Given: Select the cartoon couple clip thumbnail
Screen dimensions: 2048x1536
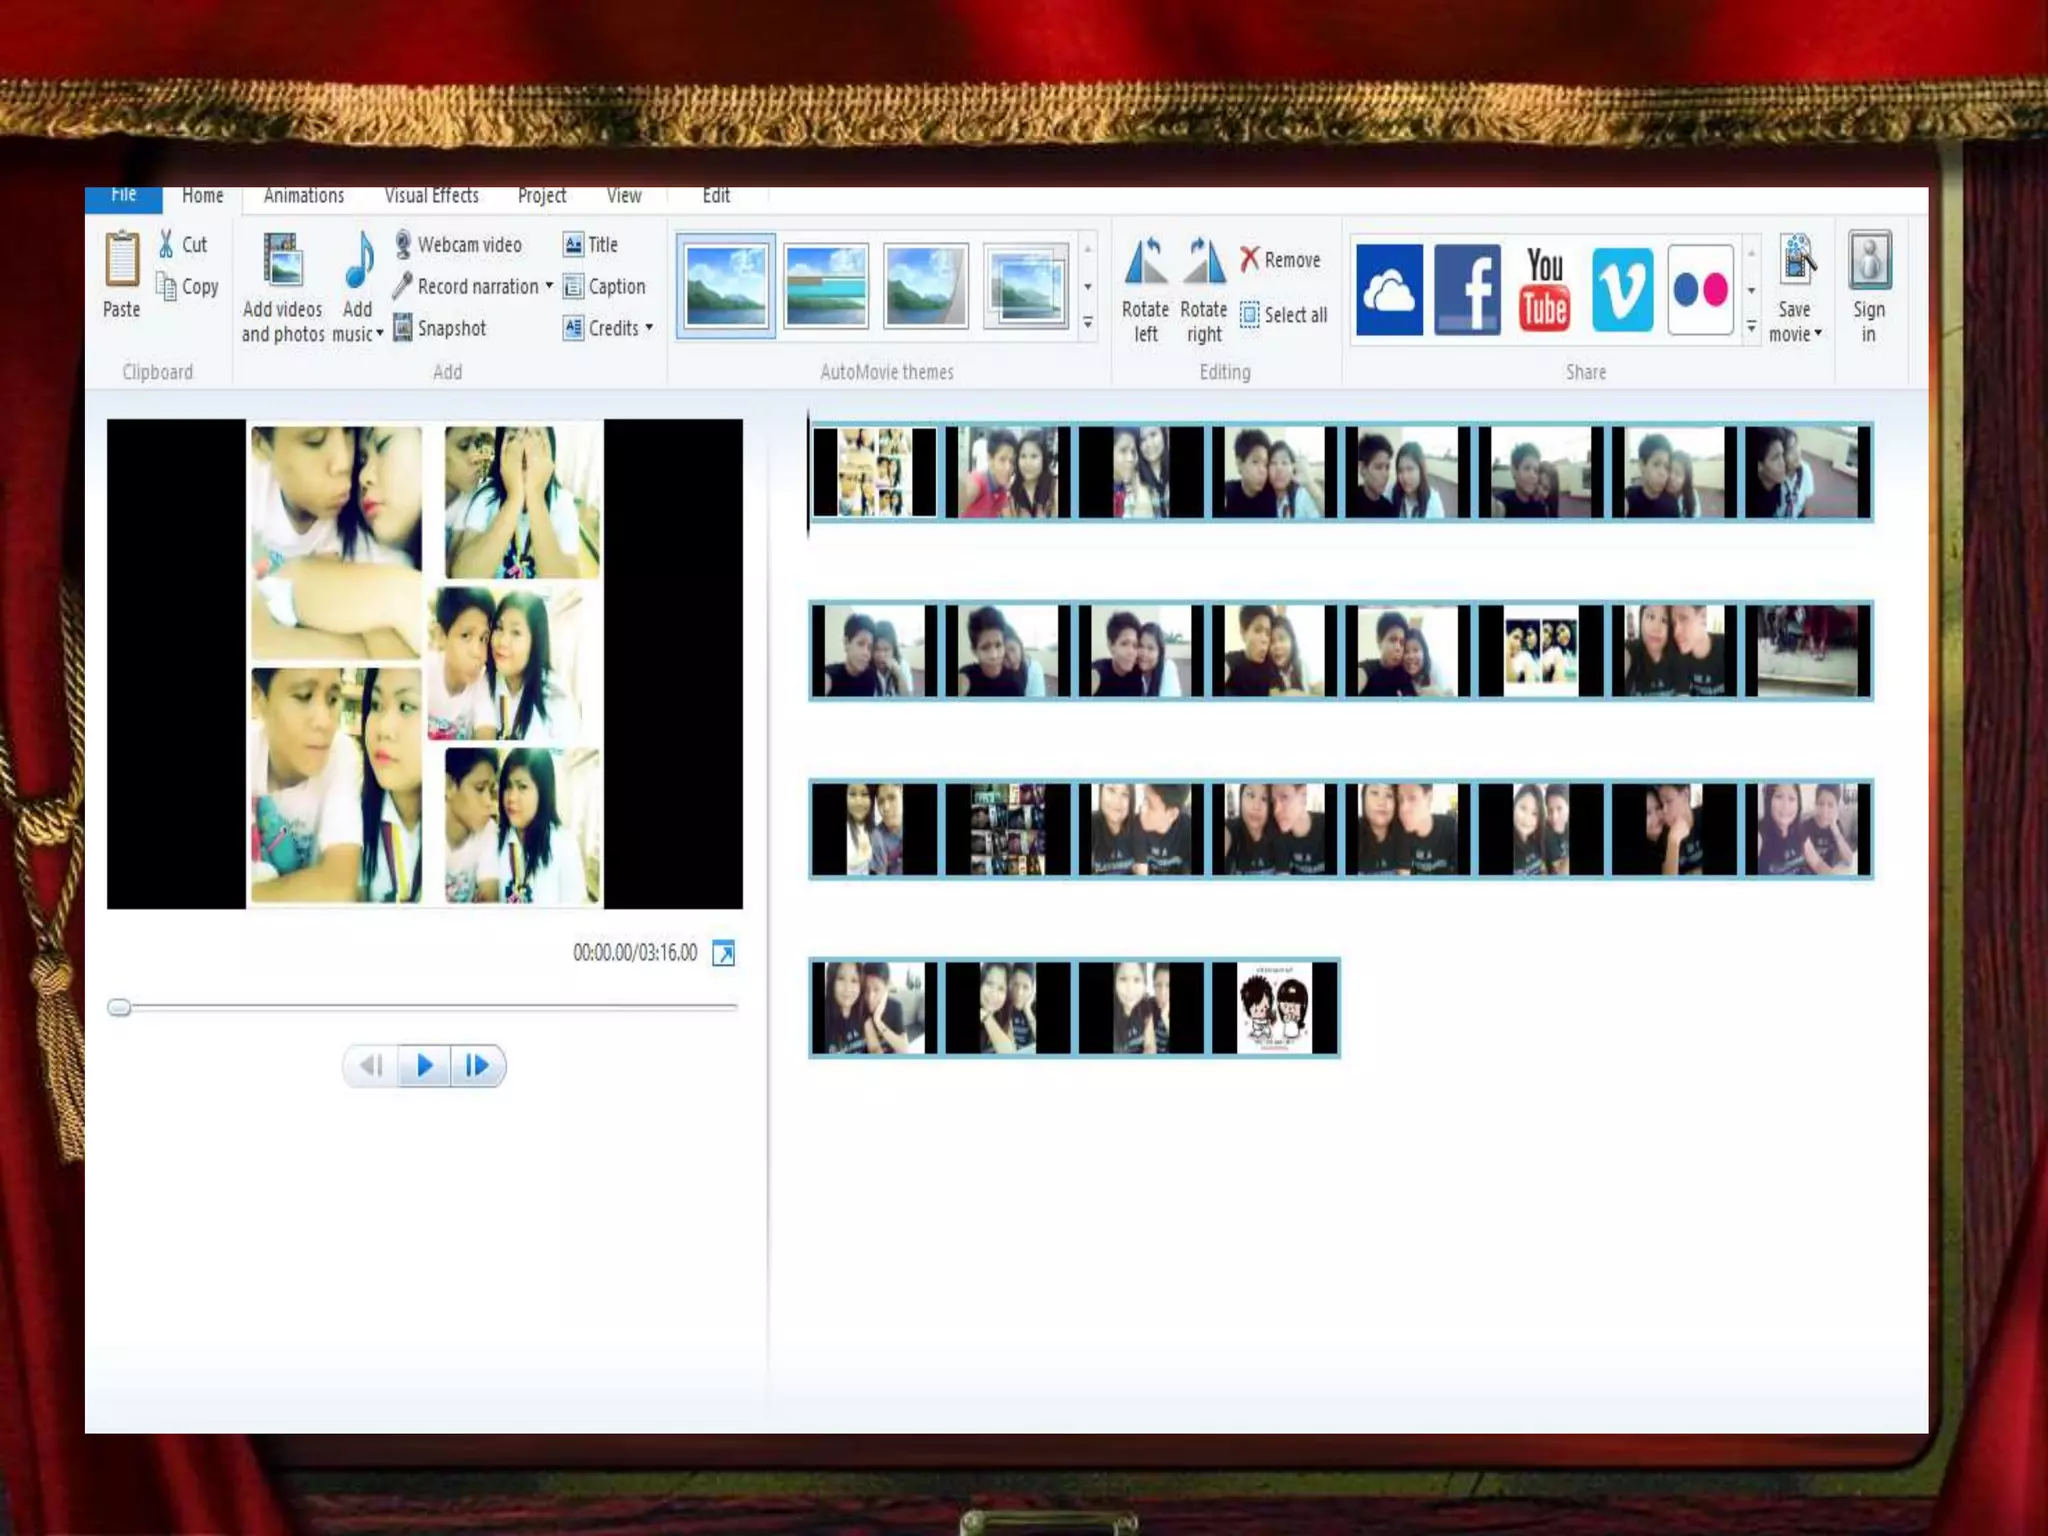Looking at the screenshot, I should tap(1274, 1007).
